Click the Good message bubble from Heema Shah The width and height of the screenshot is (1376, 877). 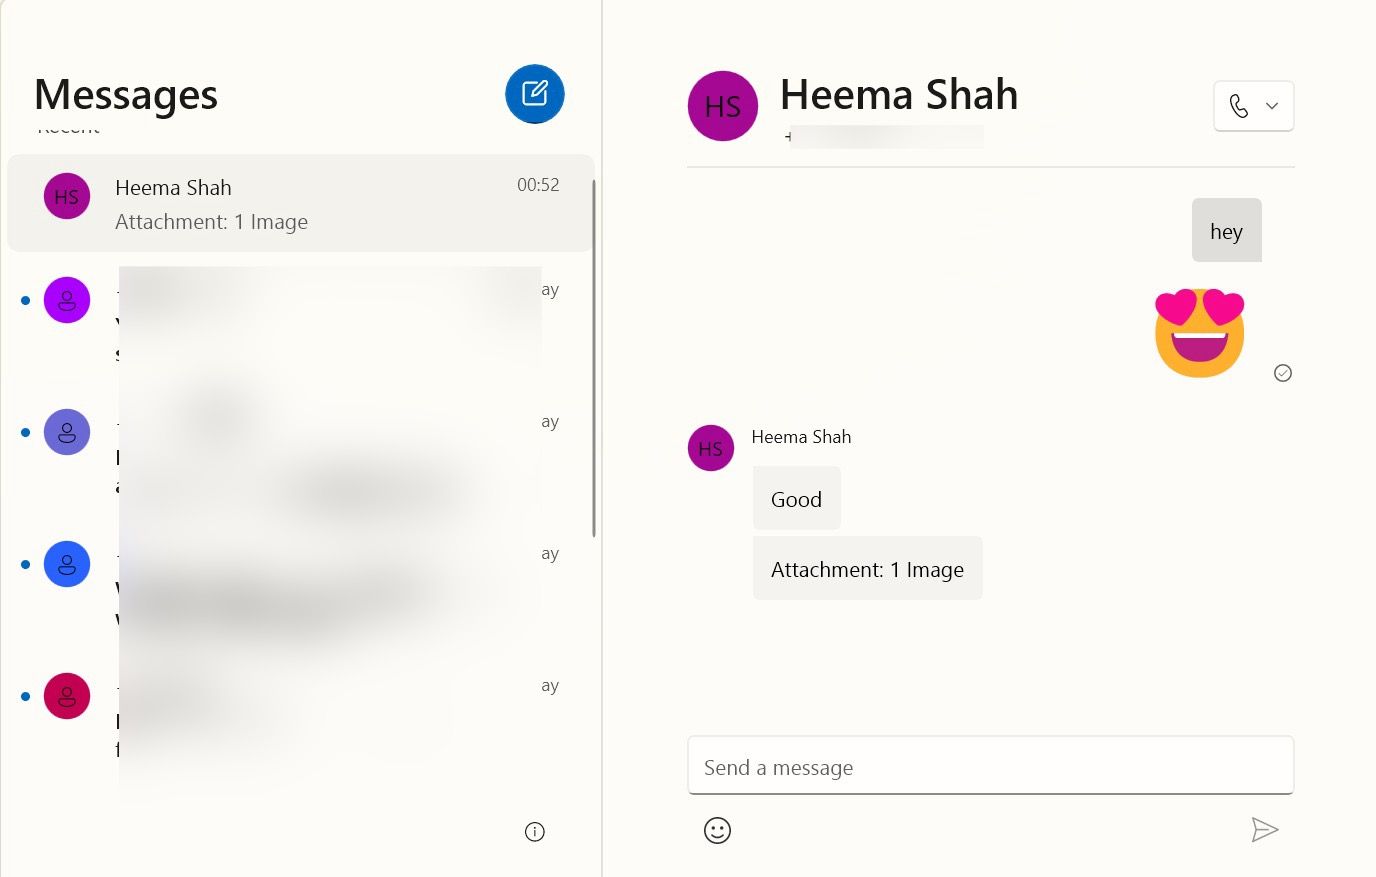pyautogui.click(x=796, y=498)
